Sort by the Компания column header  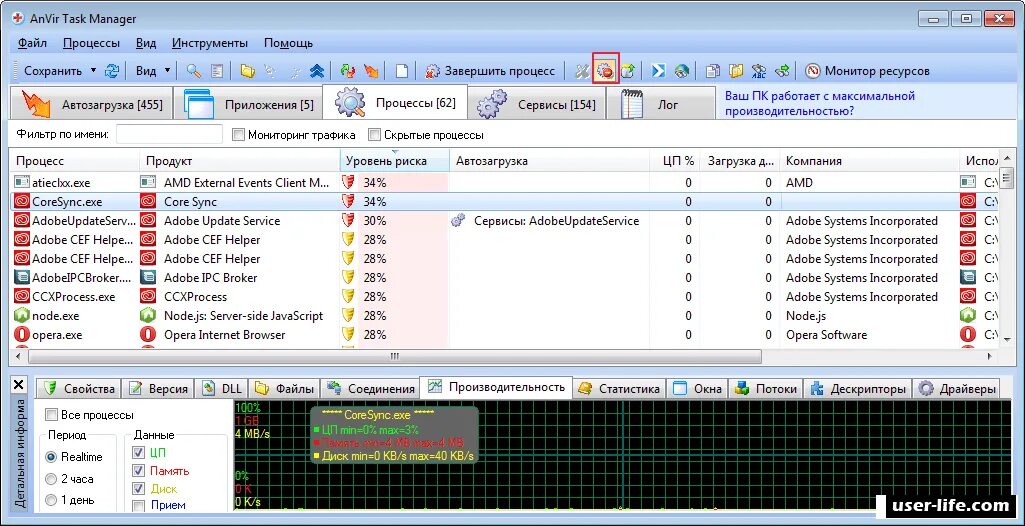tap(870, 161)
